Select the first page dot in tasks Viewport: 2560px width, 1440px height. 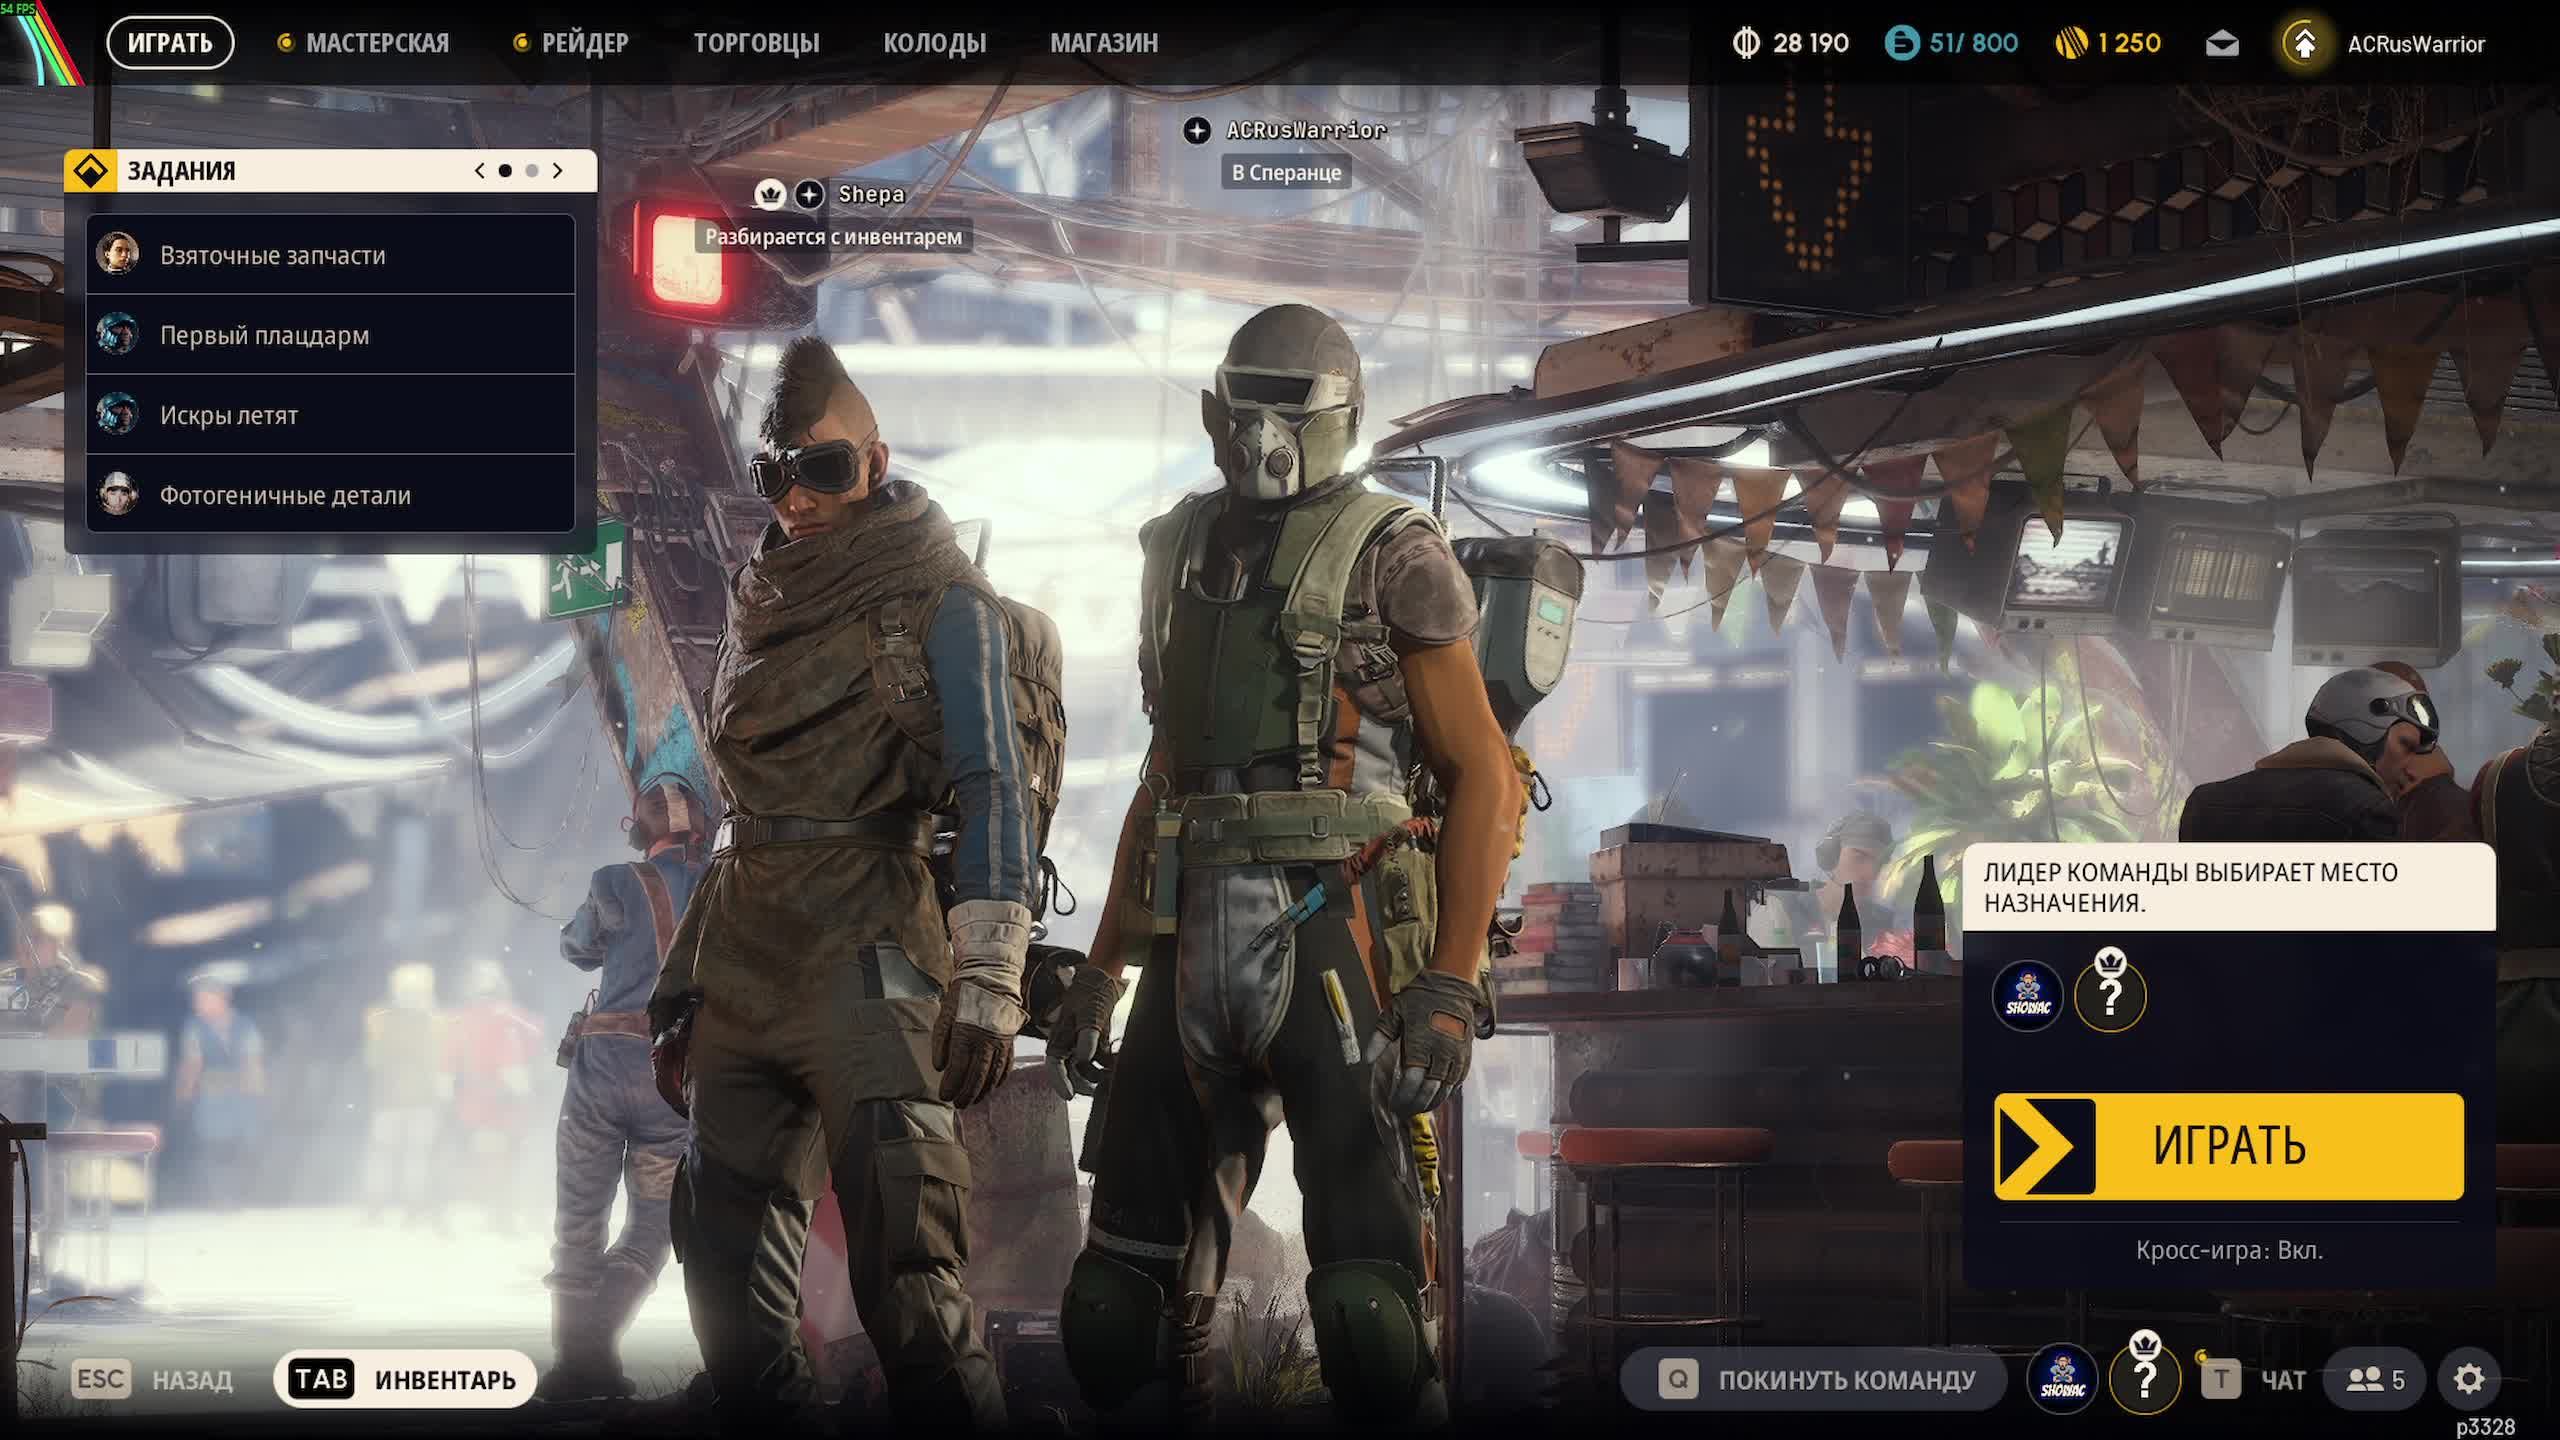pos(505,171)
